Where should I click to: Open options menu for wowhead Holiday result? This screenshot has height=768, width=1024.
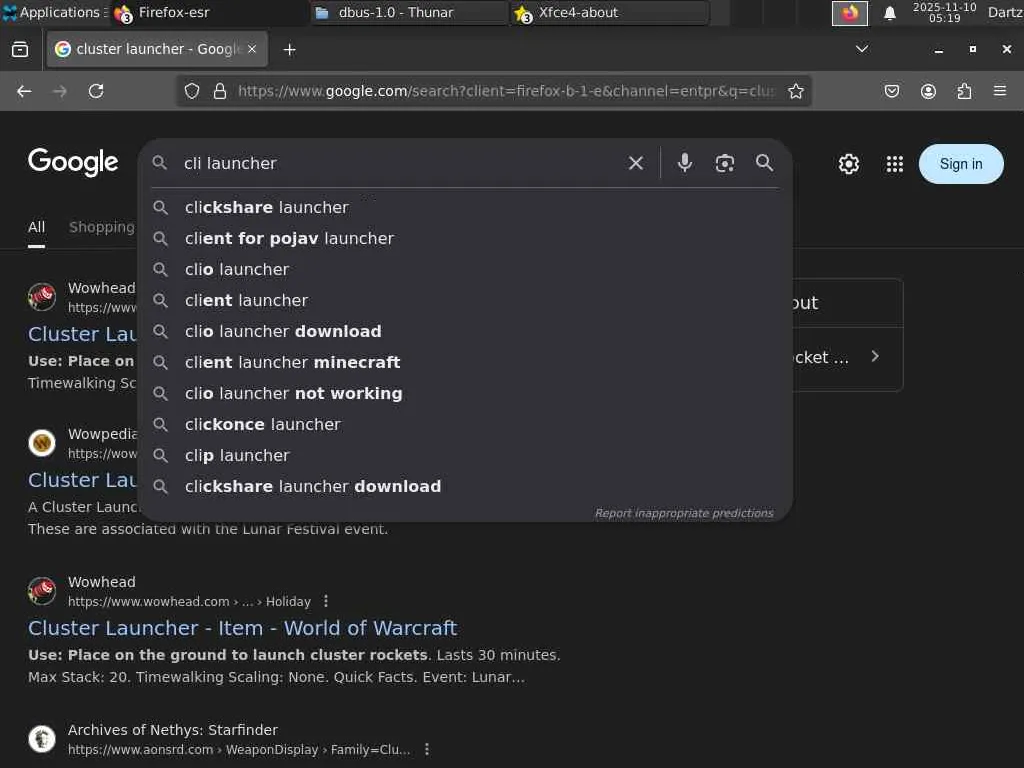(x=326, y=601)
